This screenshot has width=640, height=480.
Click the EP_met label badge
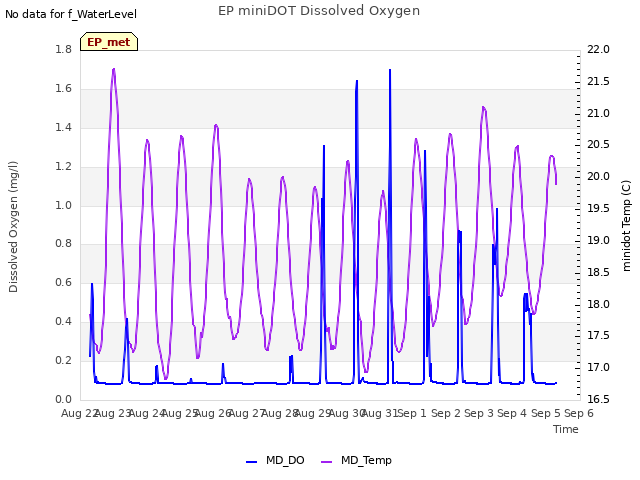(109, 42)
